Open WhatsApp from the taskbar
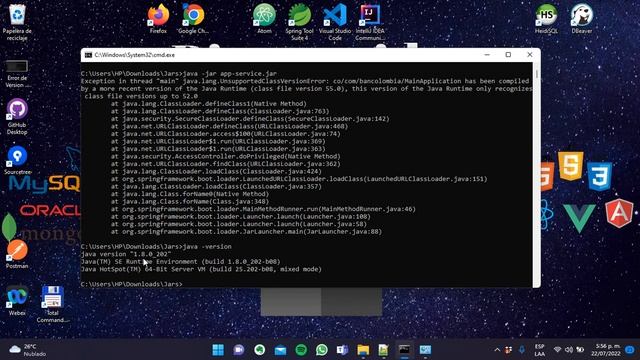Screen dimensions: 640x360 point(322,350)
